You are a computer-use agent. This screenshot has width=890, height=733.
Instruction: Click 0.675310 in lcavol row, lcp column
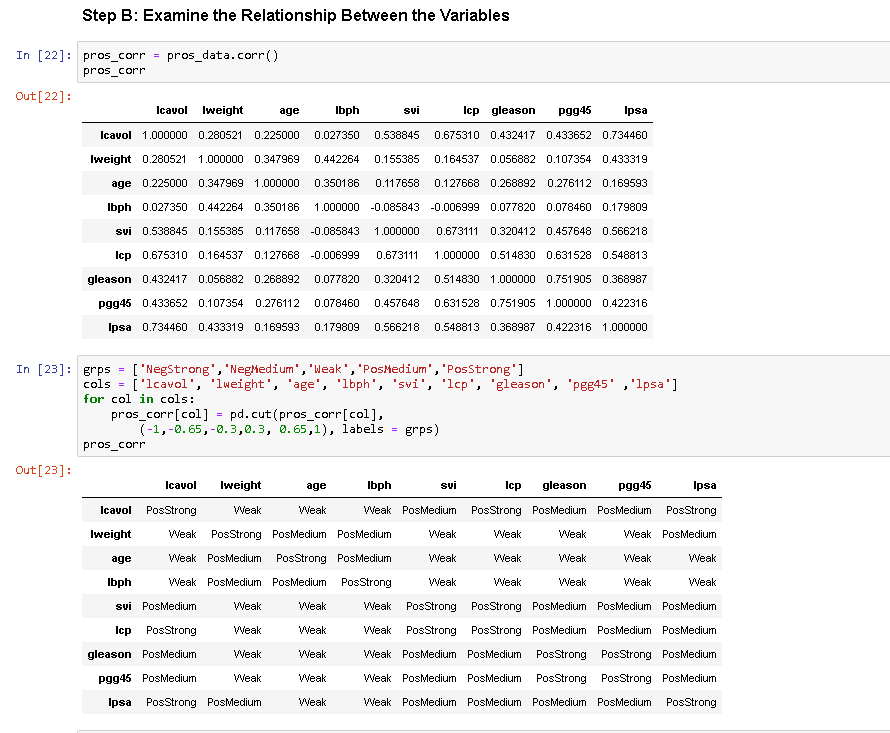pyautogui.click(x=457, y=135)
